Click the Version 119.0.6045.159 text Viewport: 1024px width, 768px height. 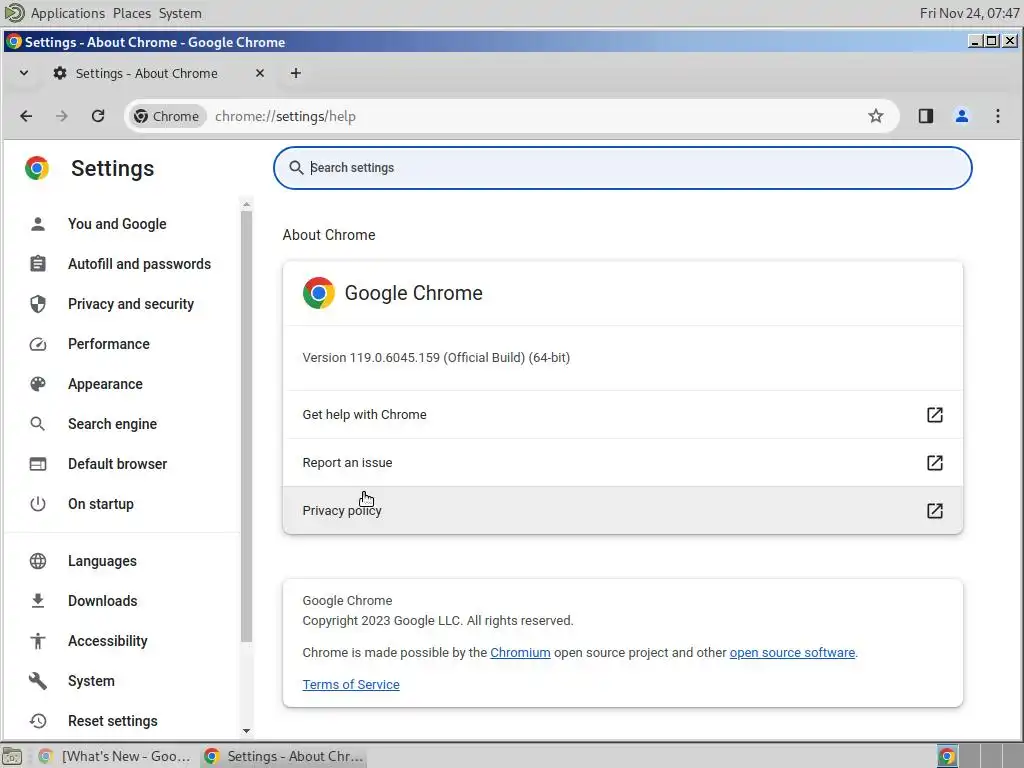pyautogui.click(x=436, y=358)
